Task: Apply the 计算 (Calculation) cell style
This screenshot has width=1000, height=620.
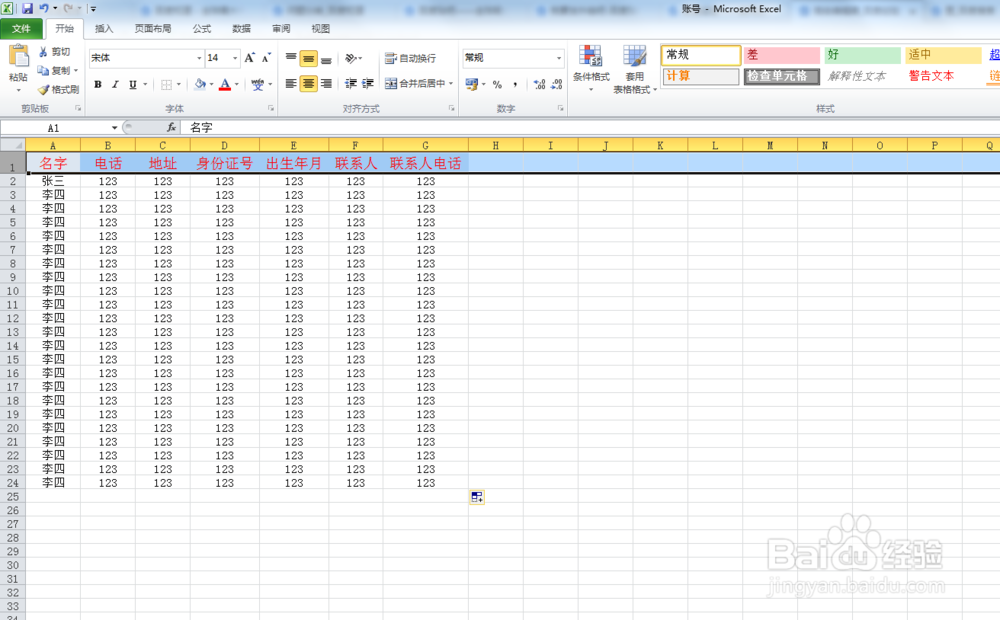Action: 701,76
